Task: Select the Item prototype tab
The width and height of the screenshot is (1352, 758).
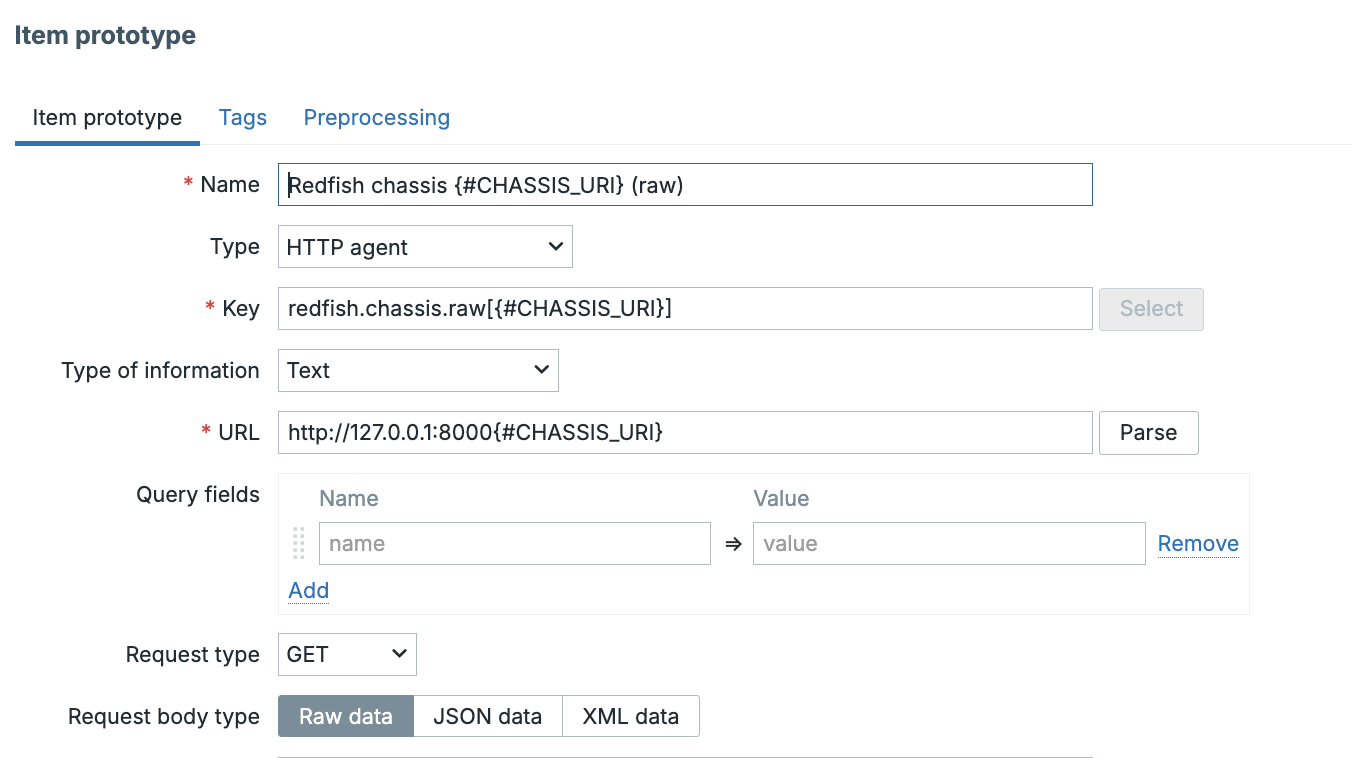Action: coord(106,117)
